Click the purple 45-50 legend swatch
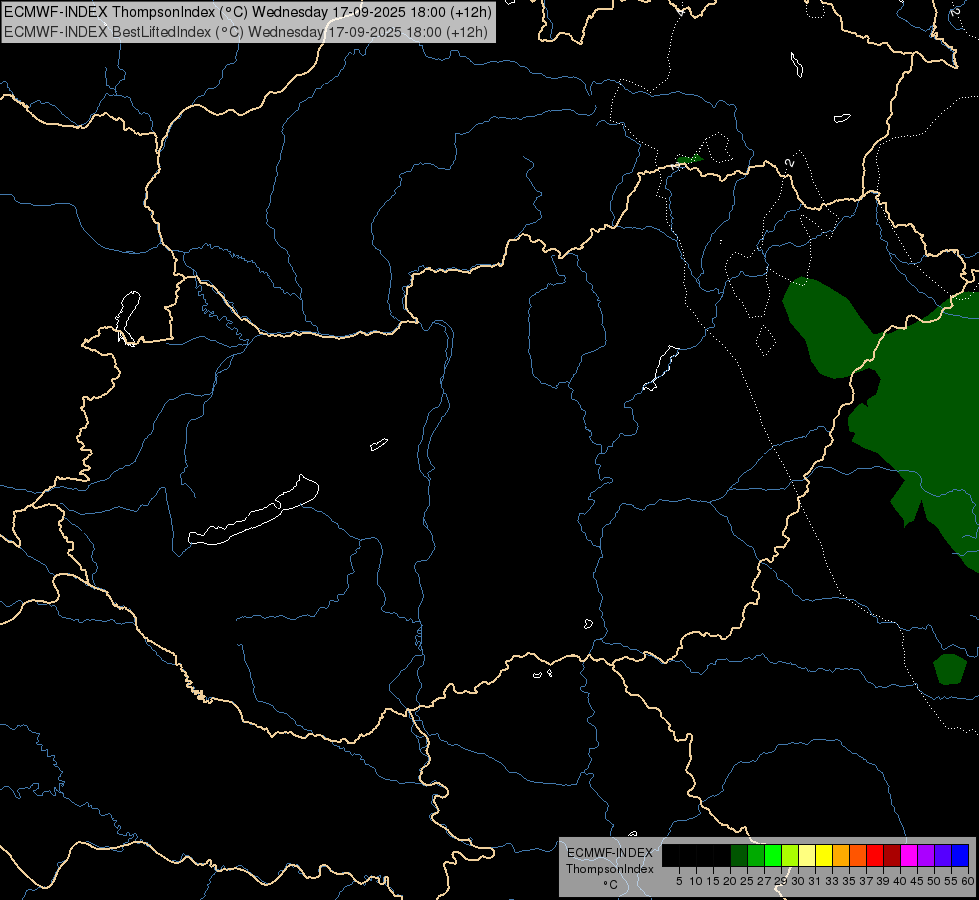The width and height of the screenshot is (979, 900). tap(925, 855)
